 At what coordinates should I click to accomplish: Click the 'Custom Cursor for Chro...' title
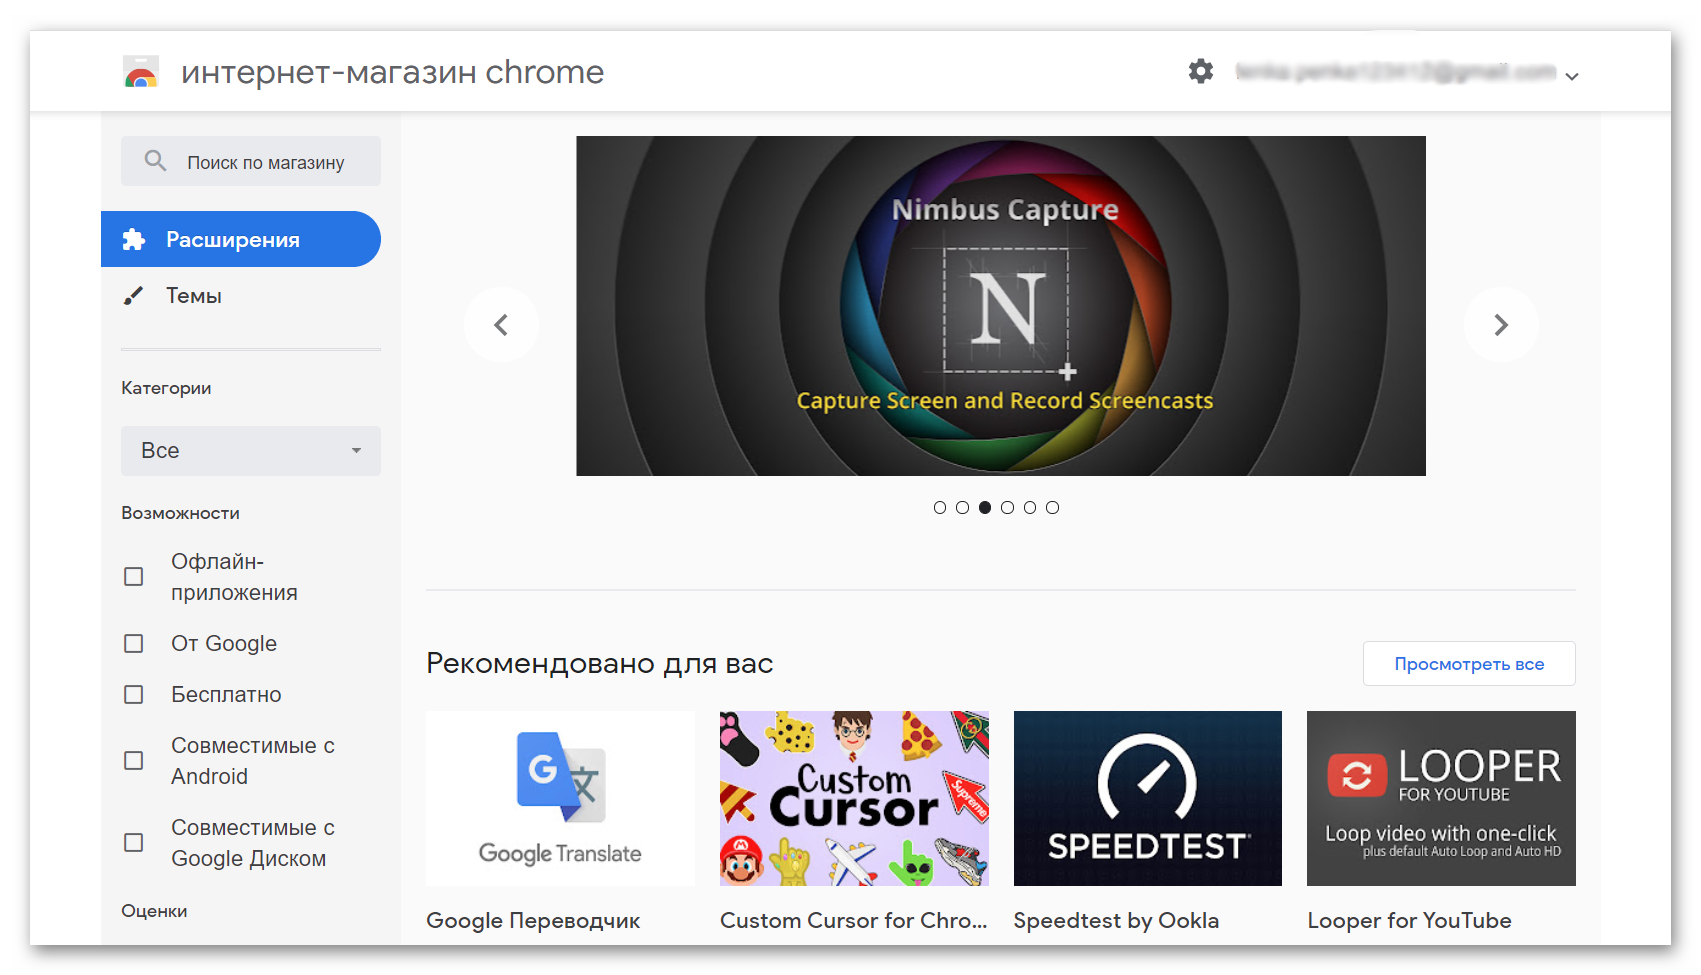pos(853,921)
